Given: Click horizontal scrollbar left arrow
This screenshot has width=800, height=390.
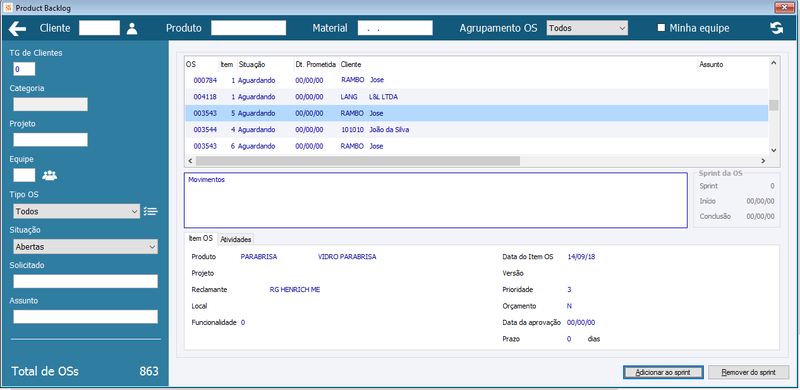Looking at the screenshot, I should (x=190, y=161).
